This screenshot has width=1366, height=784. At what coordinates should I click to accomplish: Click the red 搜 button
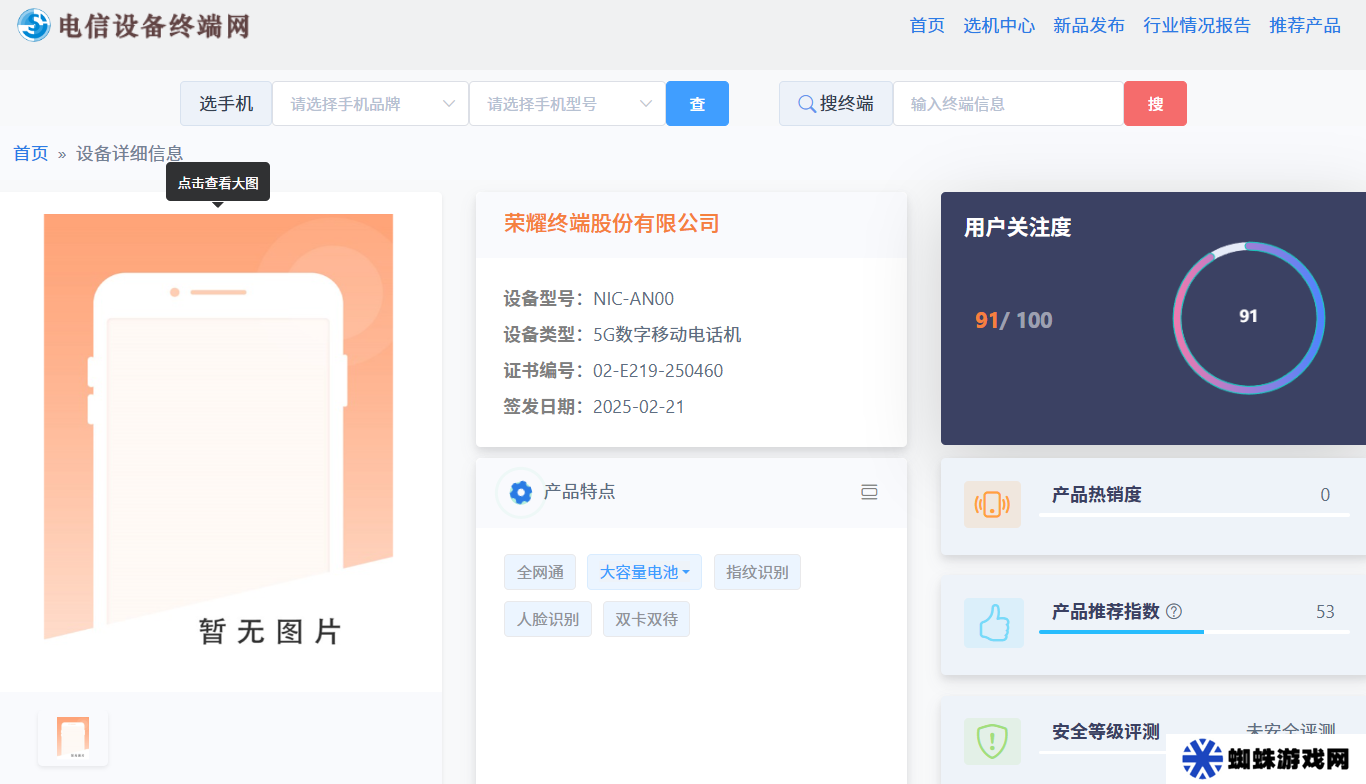coord(1155,103)
